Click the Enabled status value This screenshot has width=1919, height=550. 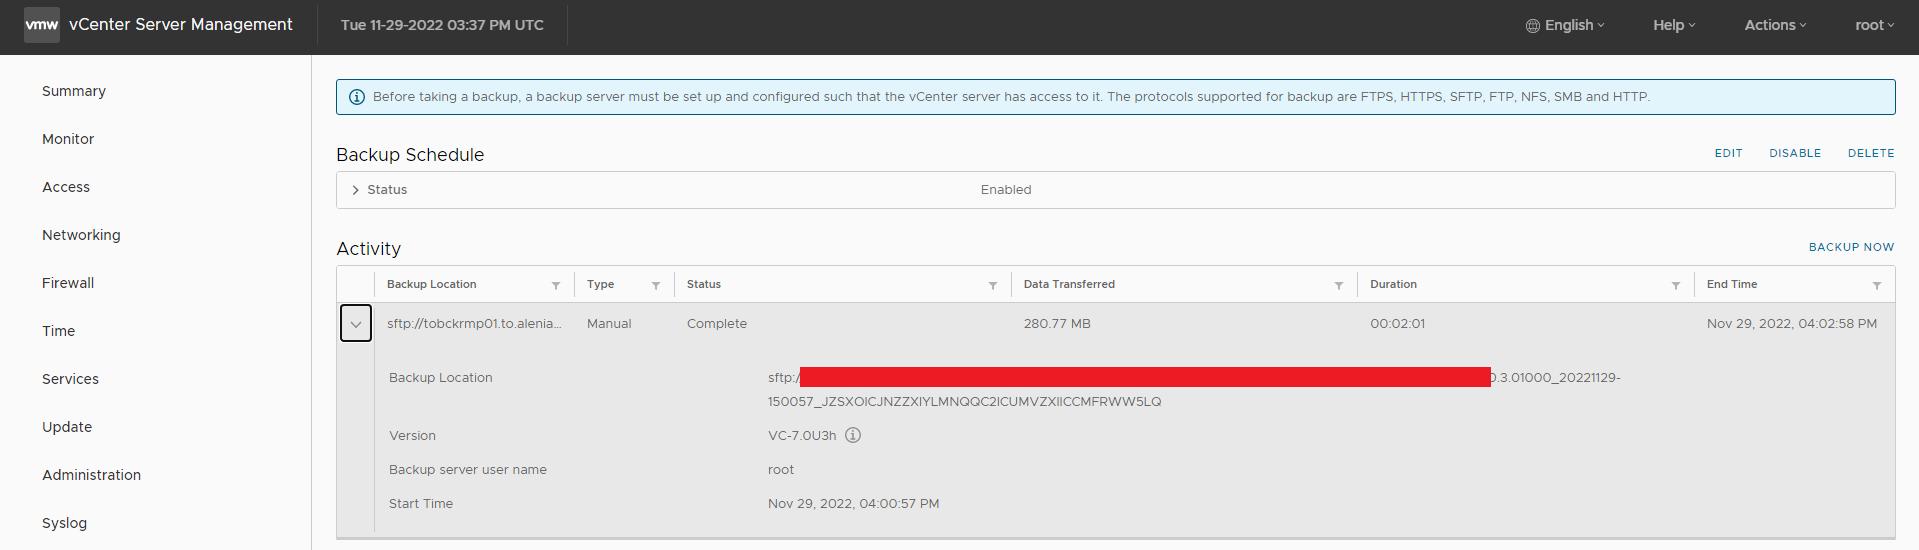(x=1006, y=190)
